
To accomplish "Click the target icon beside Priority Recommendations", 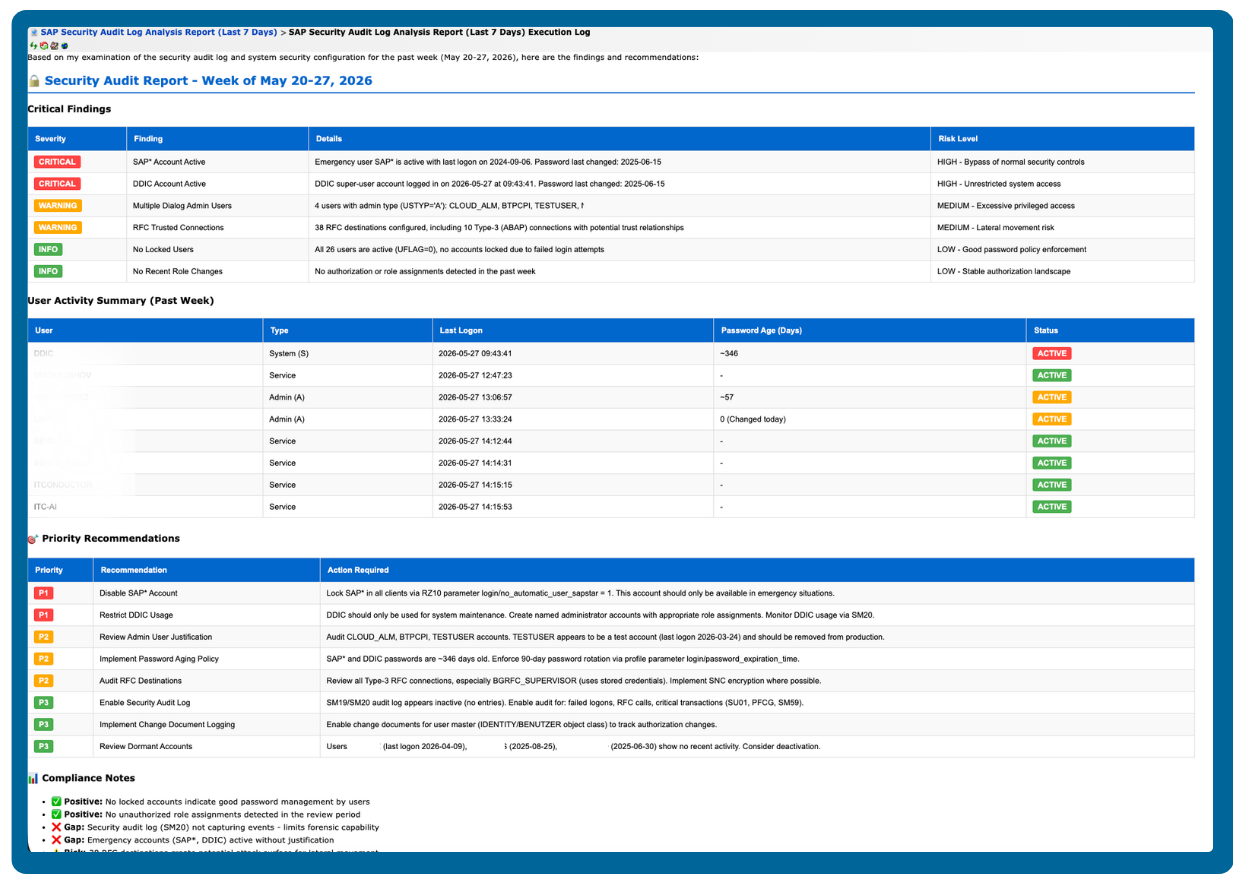I will tap(34, 539).
